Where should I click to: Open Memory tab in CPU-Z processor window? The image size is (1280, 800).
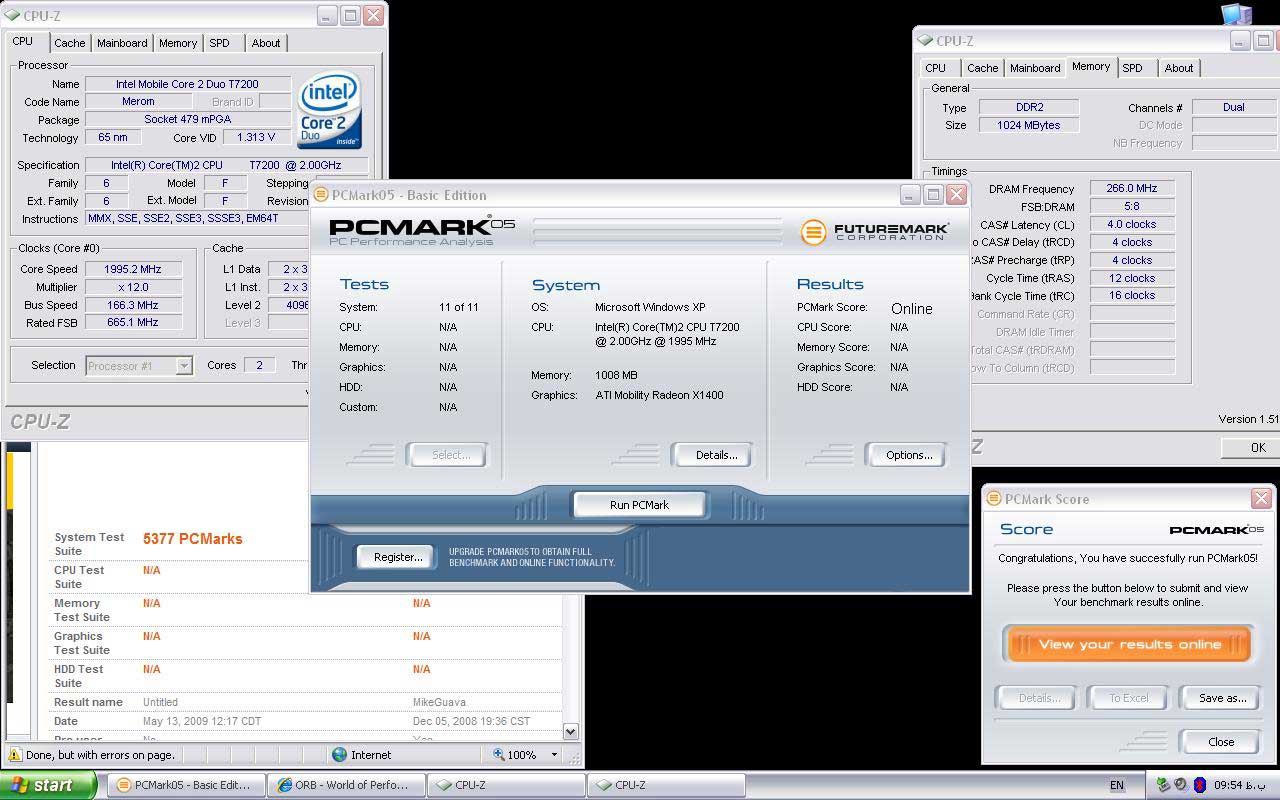(x=178, y=43)
